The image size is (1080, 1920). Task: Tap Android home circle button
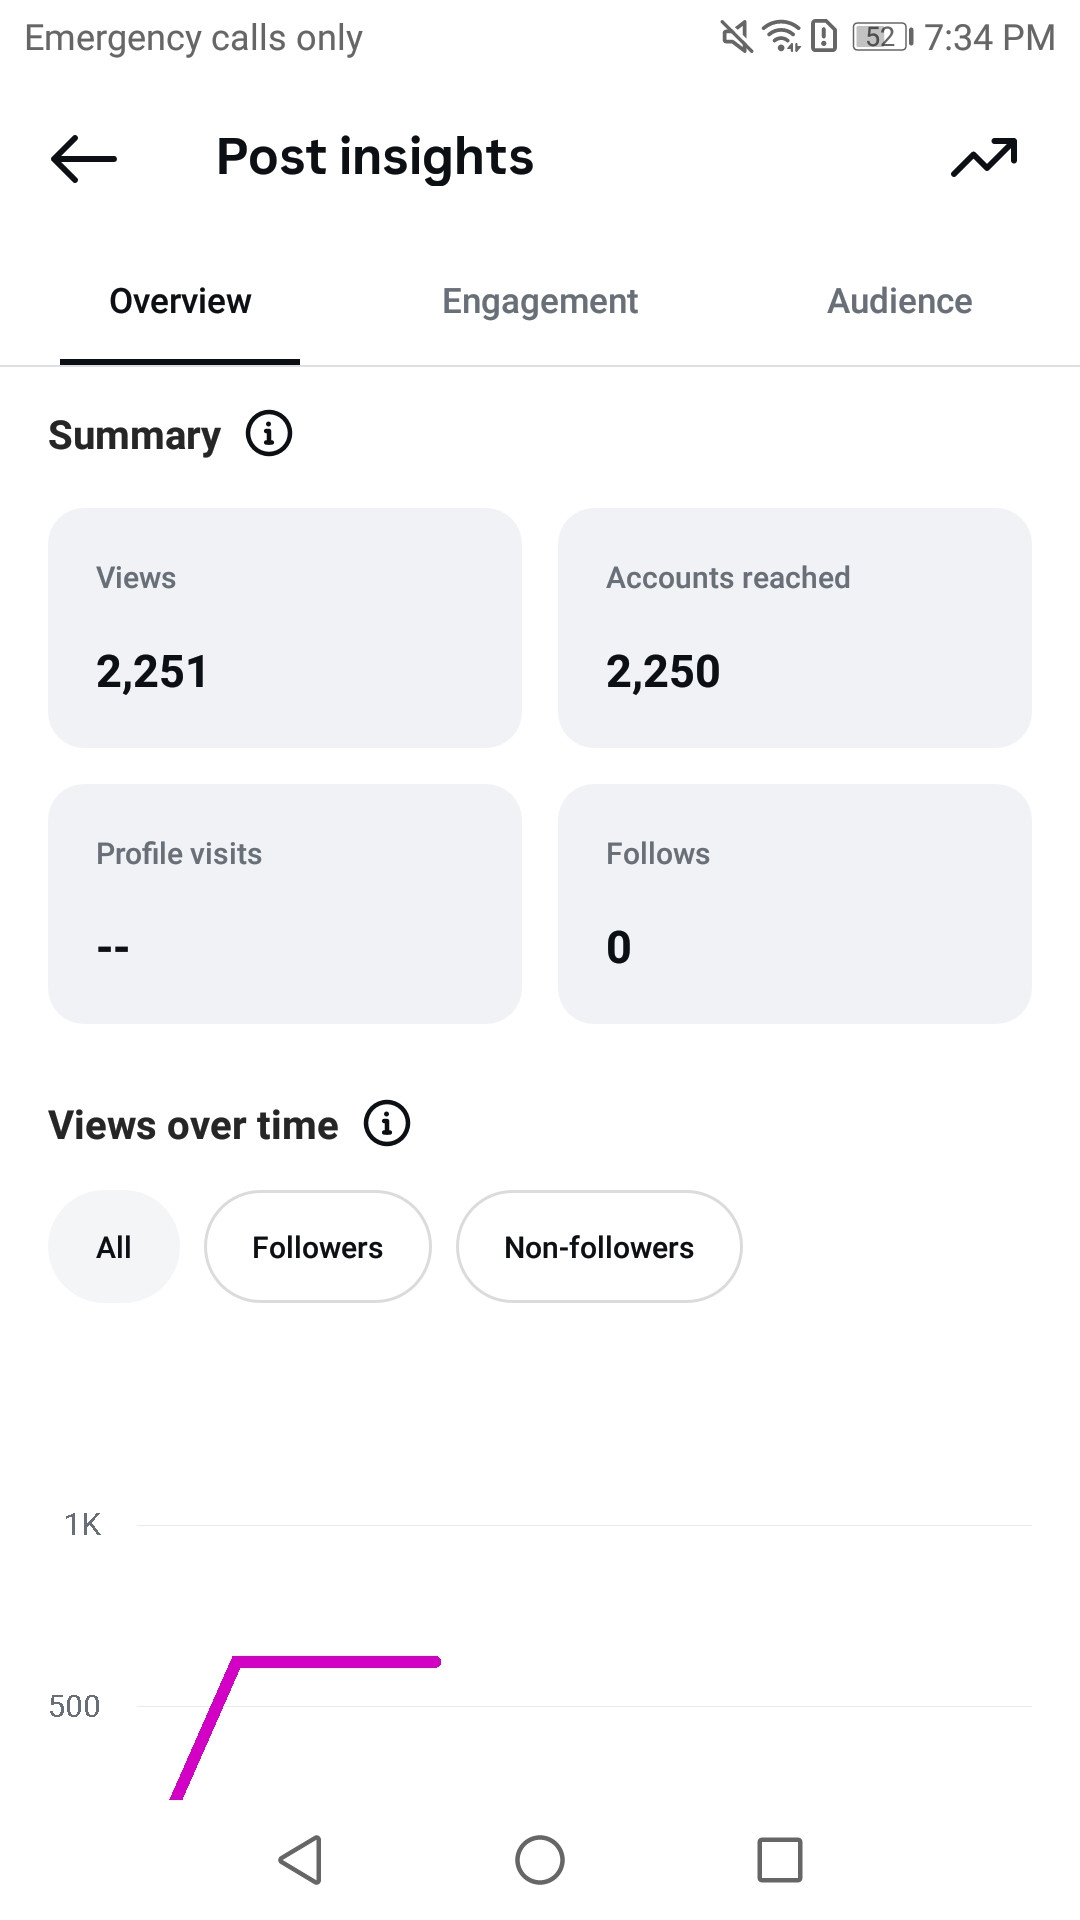pyautogui.click(x=540, y=1860)
